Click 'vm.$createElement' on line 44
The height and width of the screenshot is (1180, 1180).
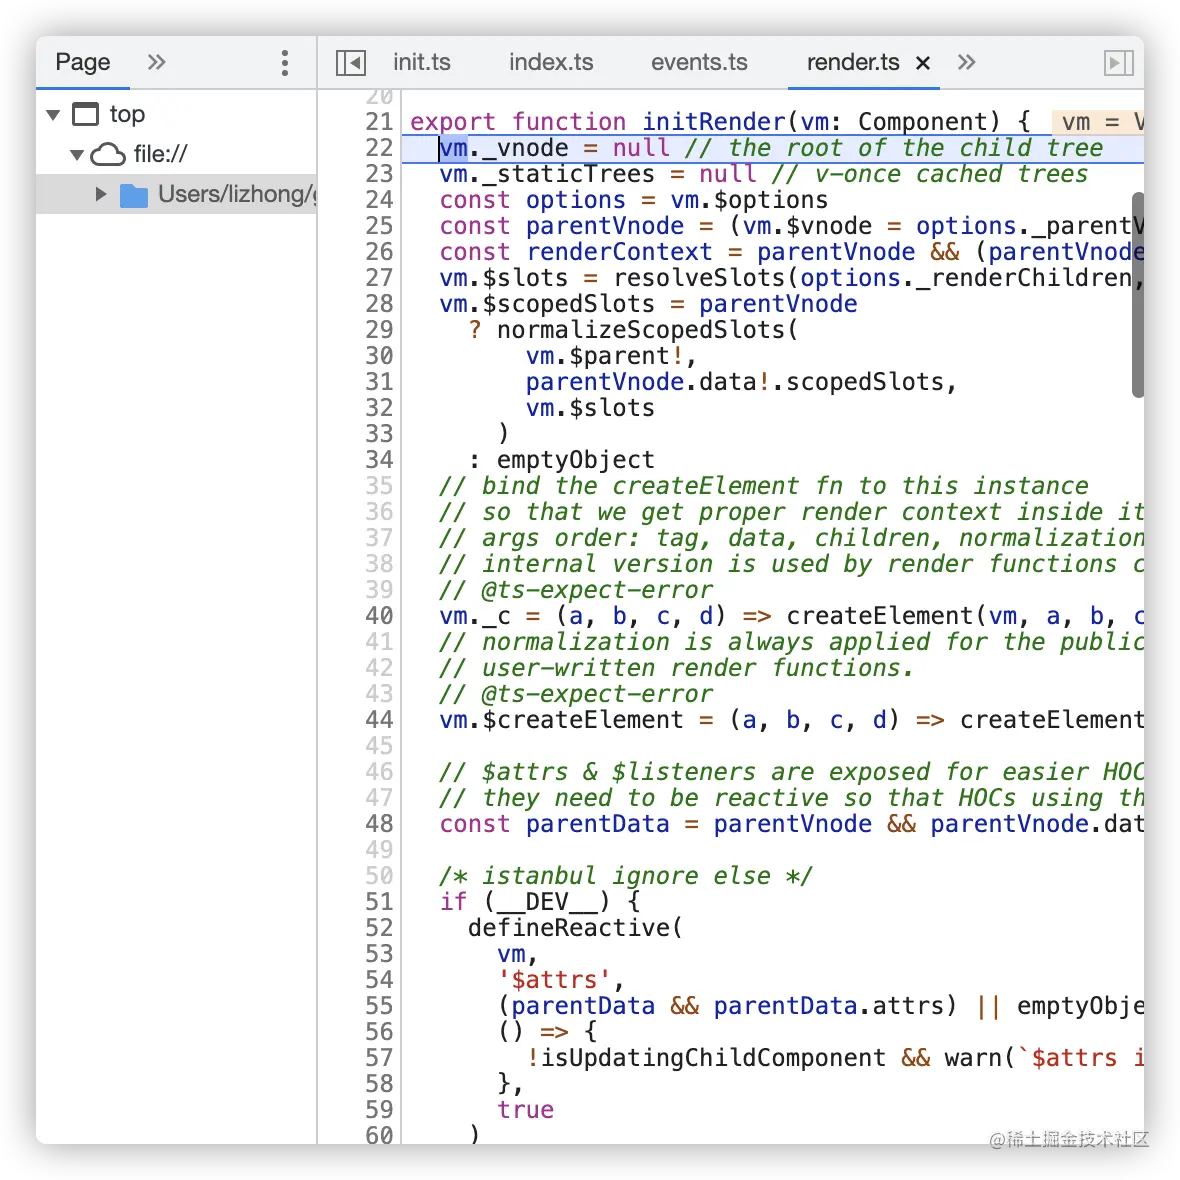coord(561,719)
